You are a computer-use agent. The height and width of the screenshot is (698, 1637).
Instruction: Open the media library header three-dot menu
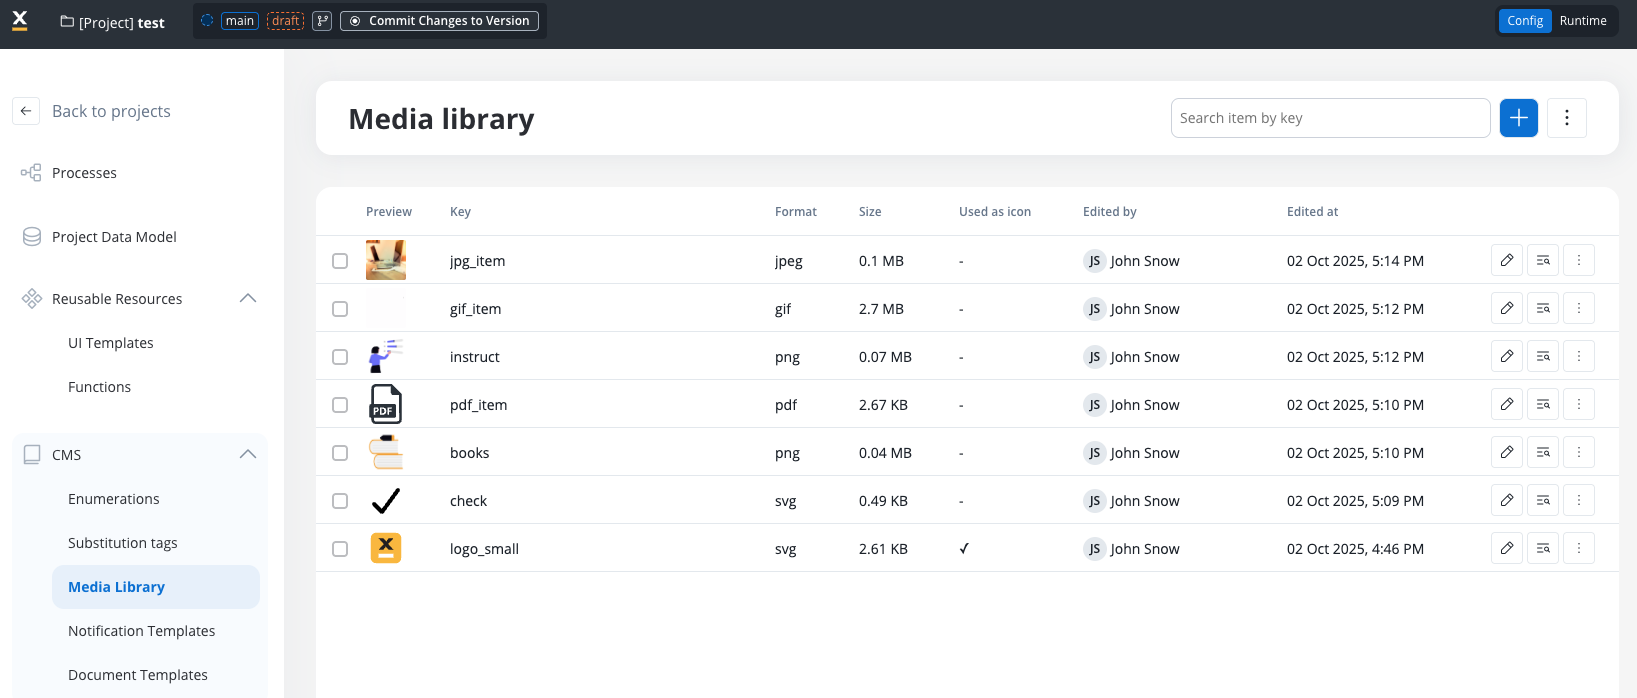click(x=1566, y=118)
